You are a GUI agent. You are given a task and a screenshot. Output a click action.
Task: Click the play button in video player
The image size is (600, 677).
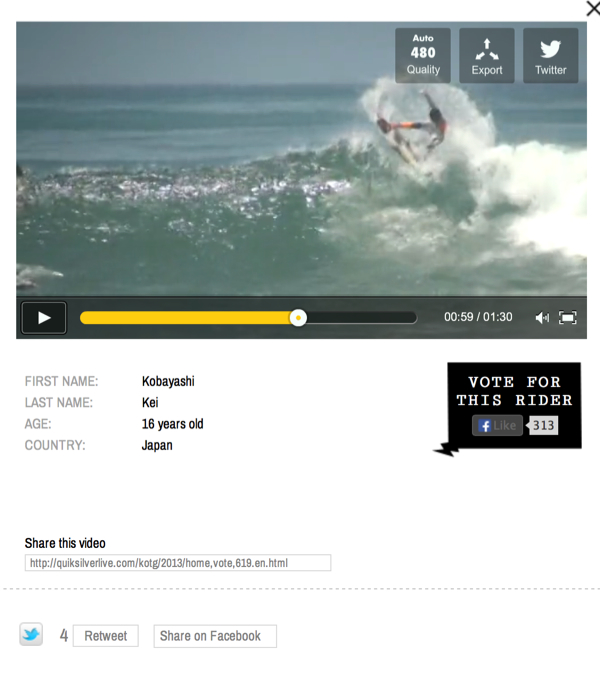click(44, 318)
